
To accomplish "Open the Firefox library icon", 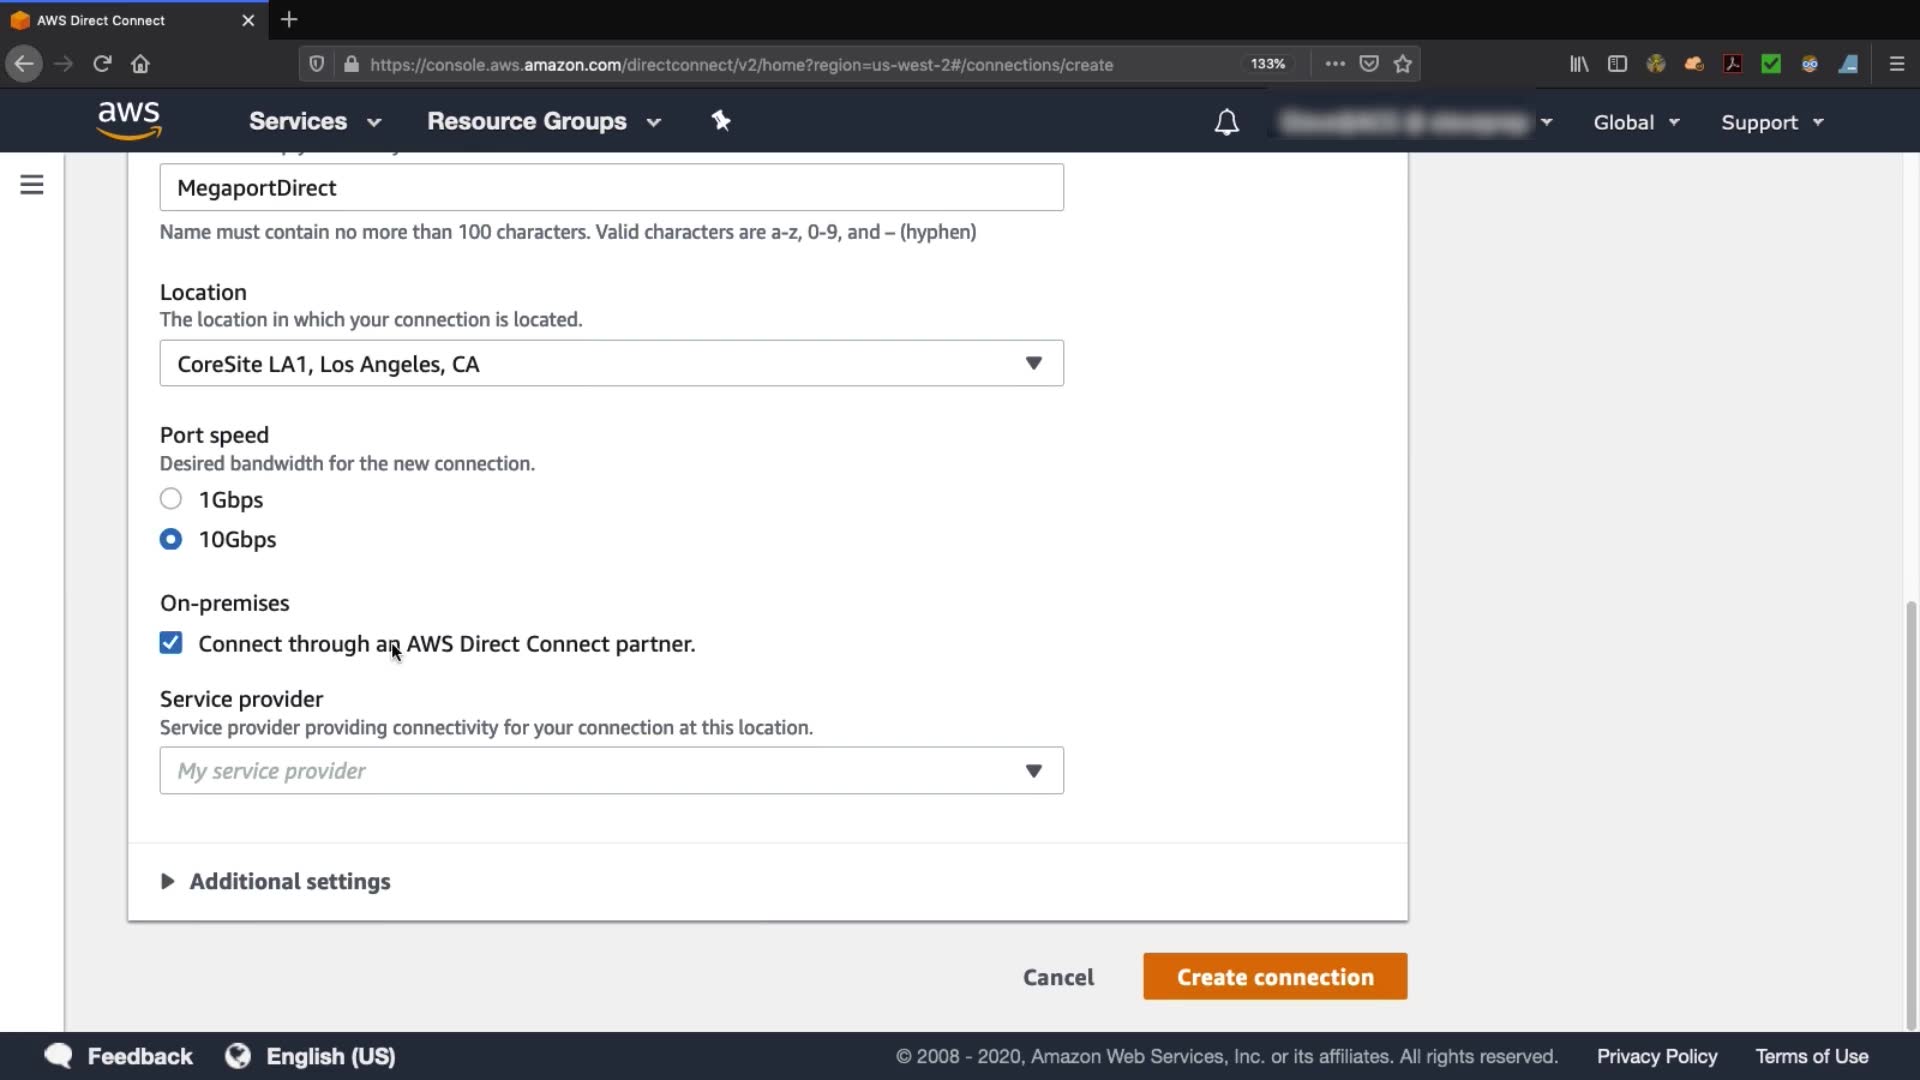I will 1579,64.
